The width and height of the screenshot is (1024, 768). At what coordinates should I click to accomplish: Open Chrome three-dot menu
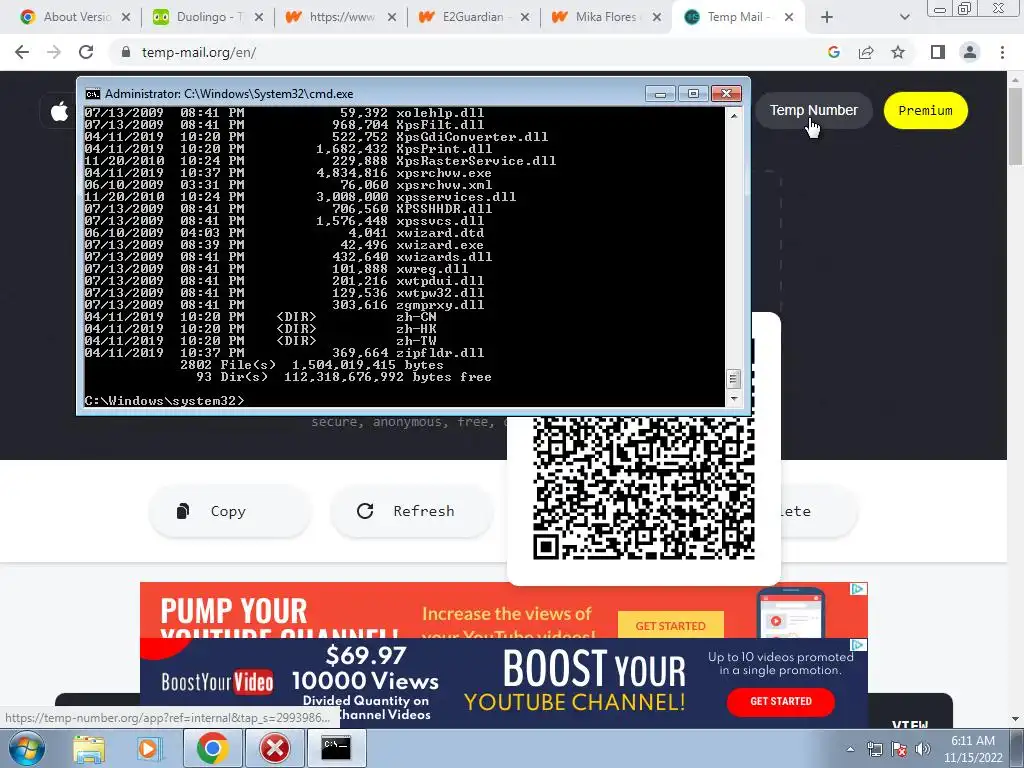coord(1002,52)
